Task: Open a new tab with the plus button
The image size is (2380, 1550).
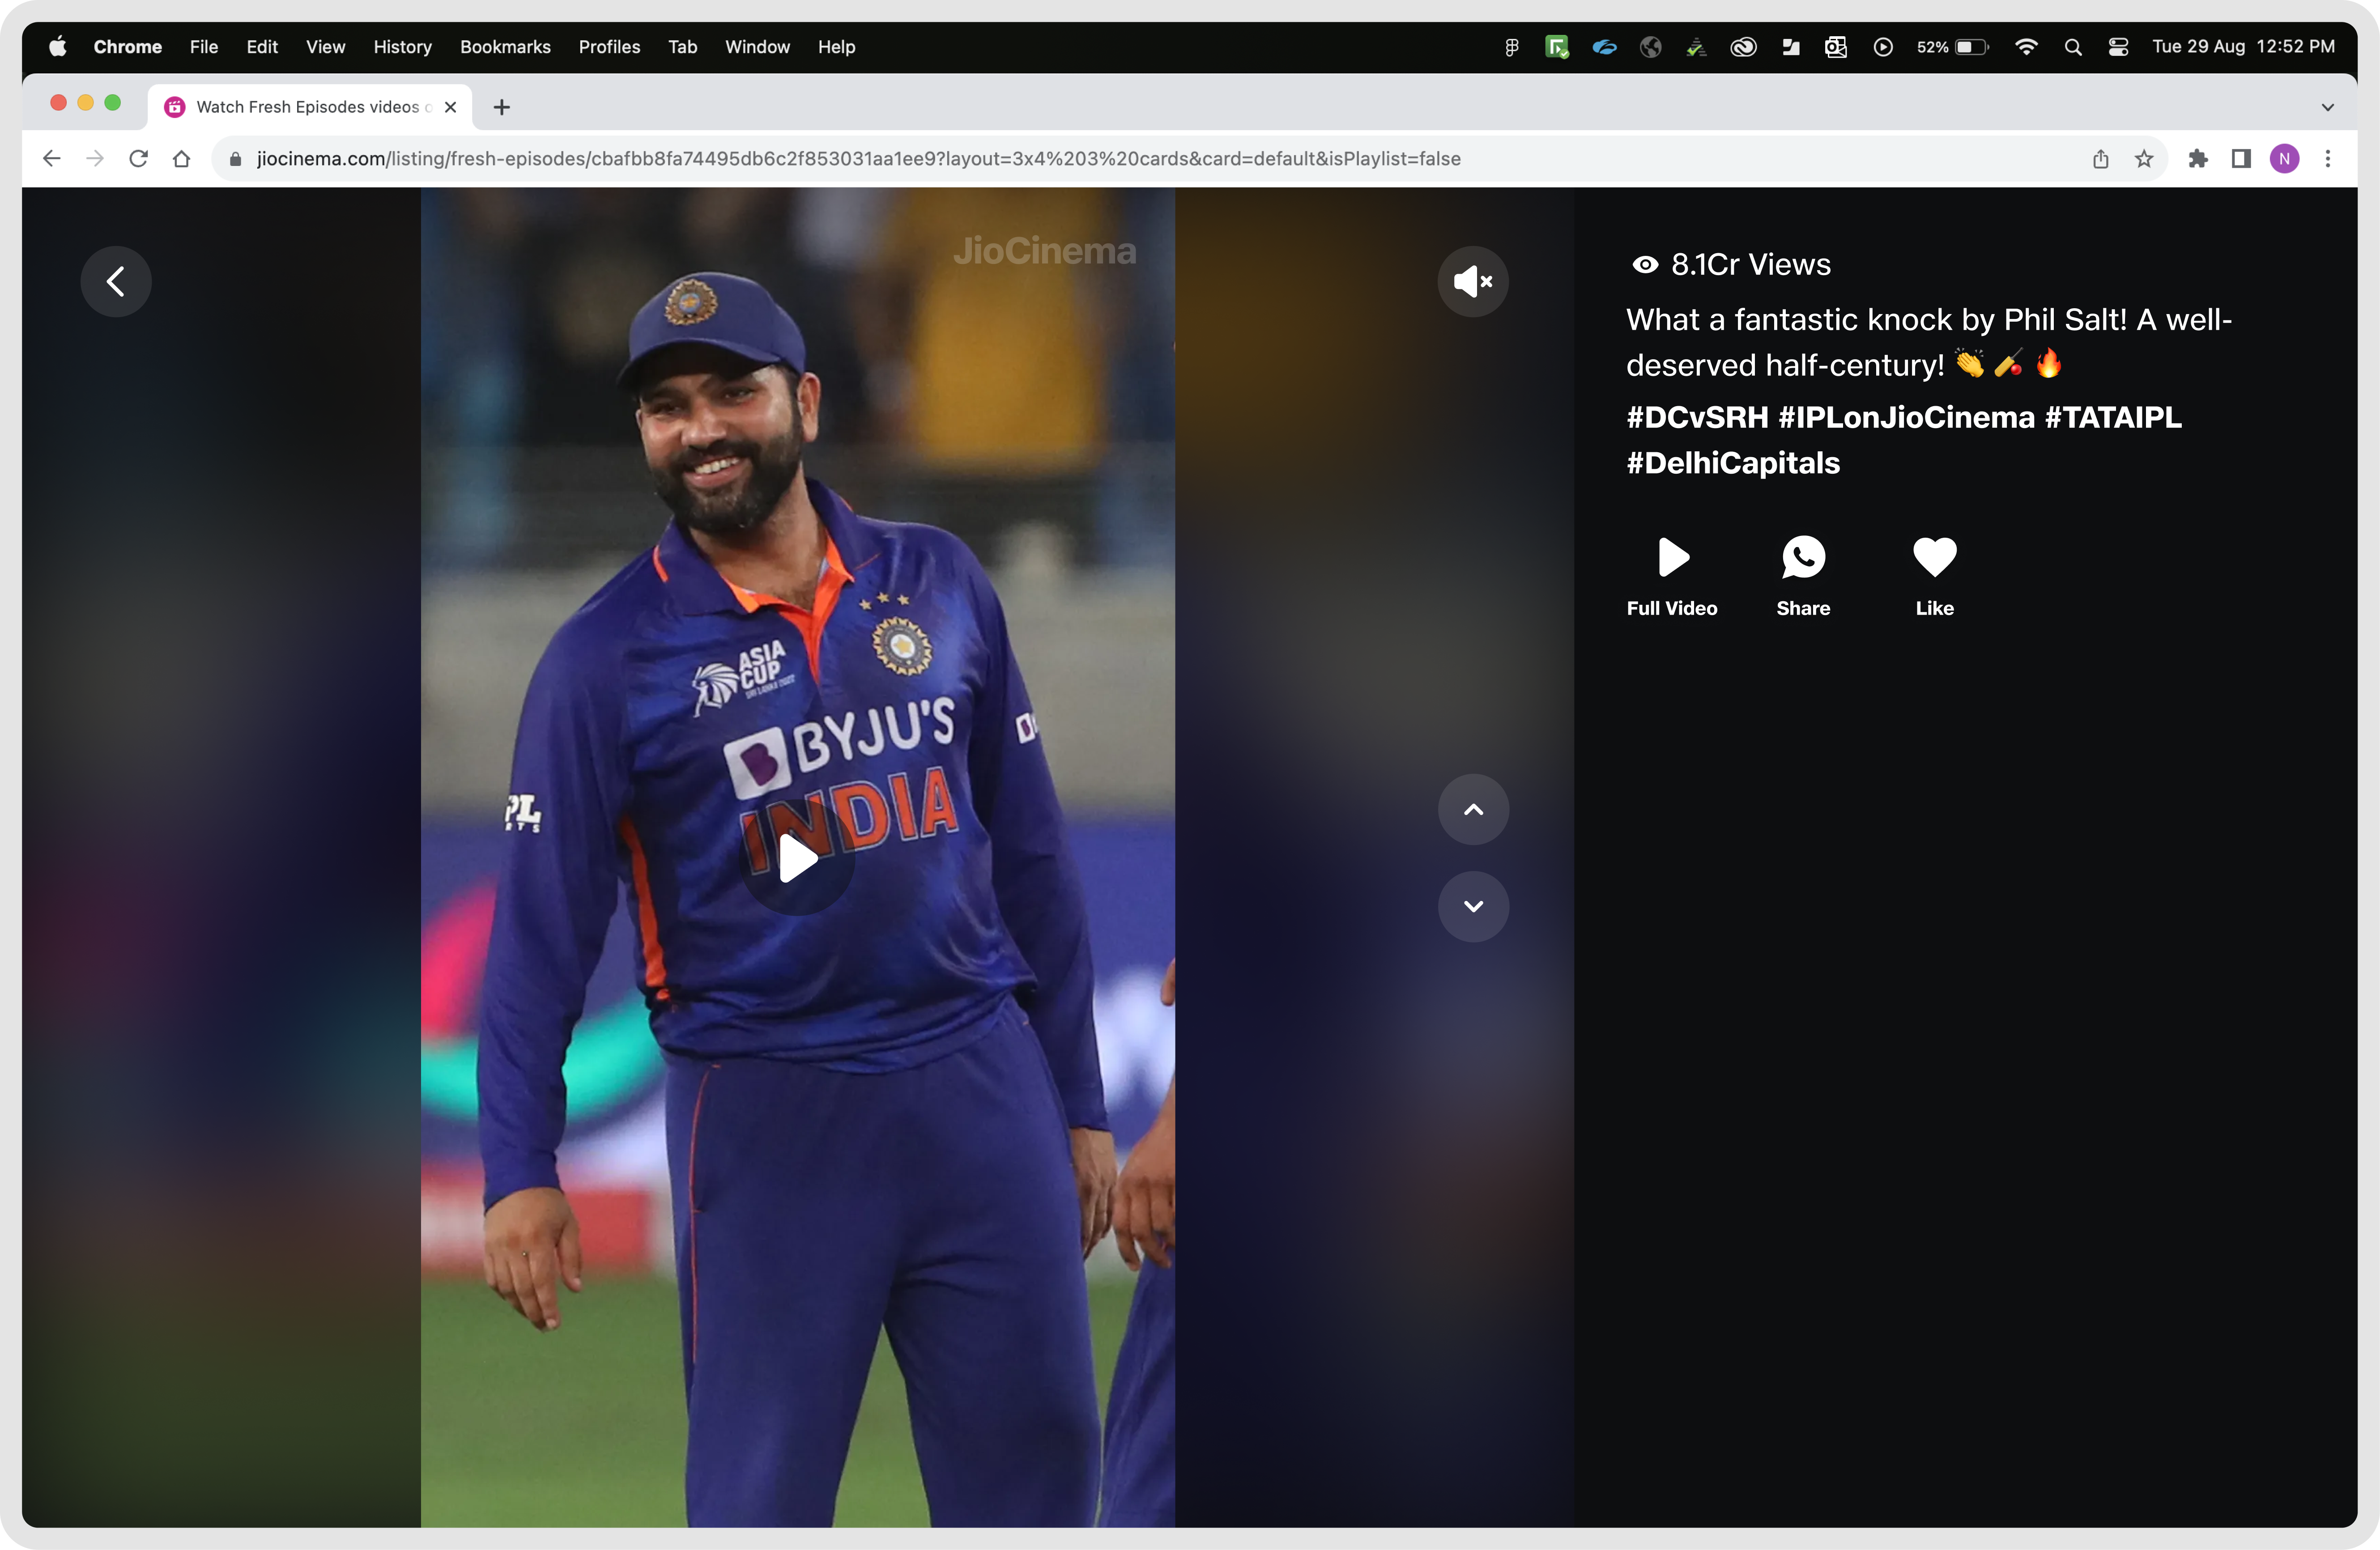Action: 502,107
